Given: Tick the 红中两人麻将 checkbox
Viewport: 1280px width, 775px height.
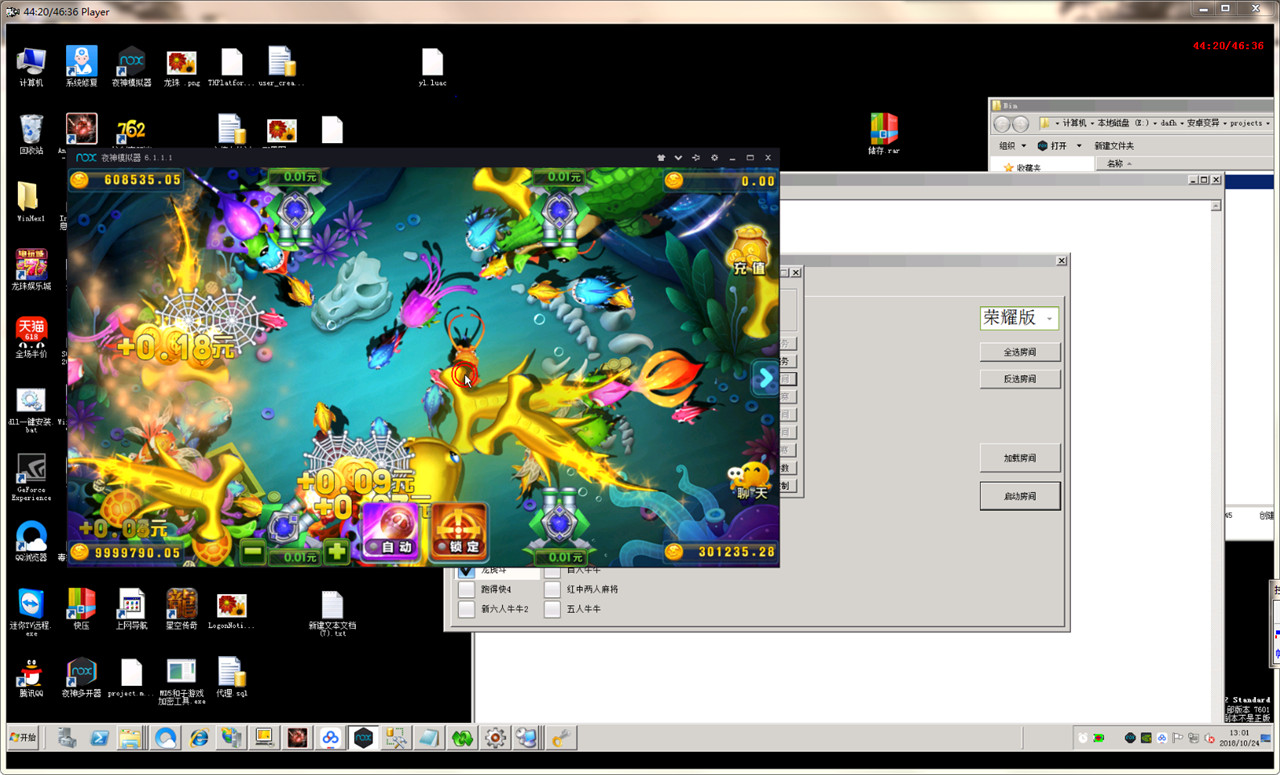Looking at the screenshot, I should pos(553,590).
